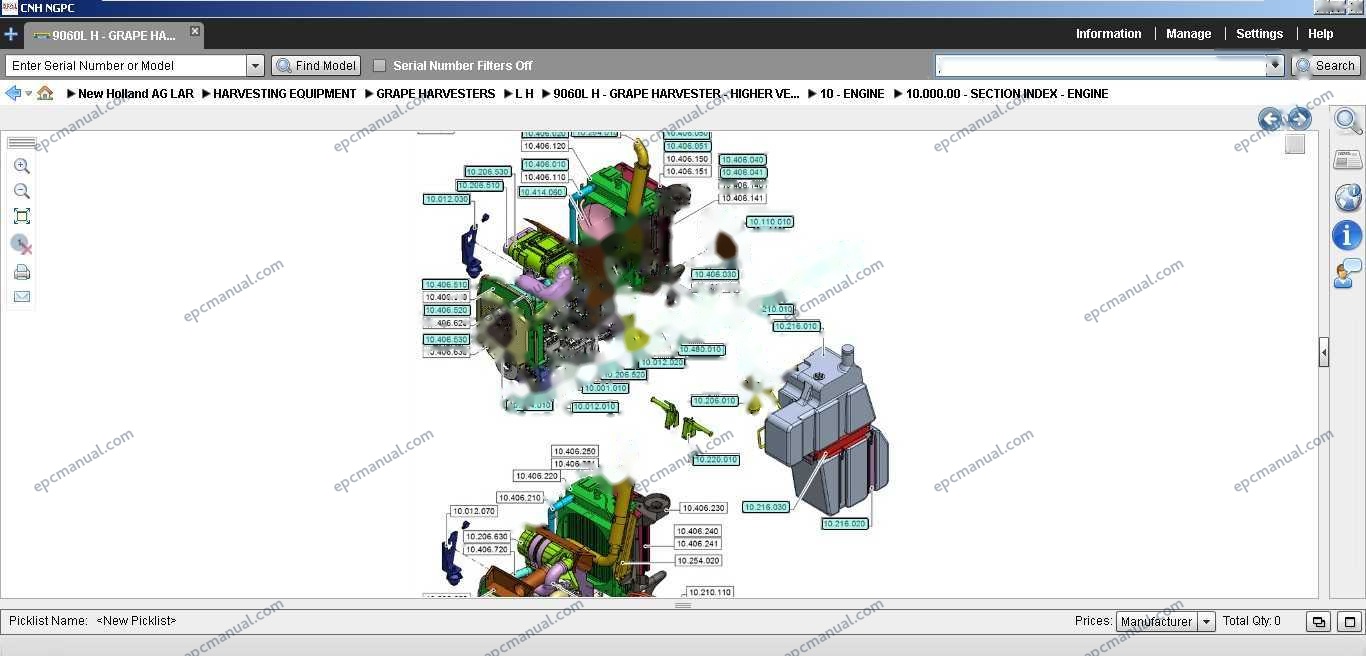Open the Help menu
This screenshot has width=1366, height=656.
click(x=1320, y=34)
